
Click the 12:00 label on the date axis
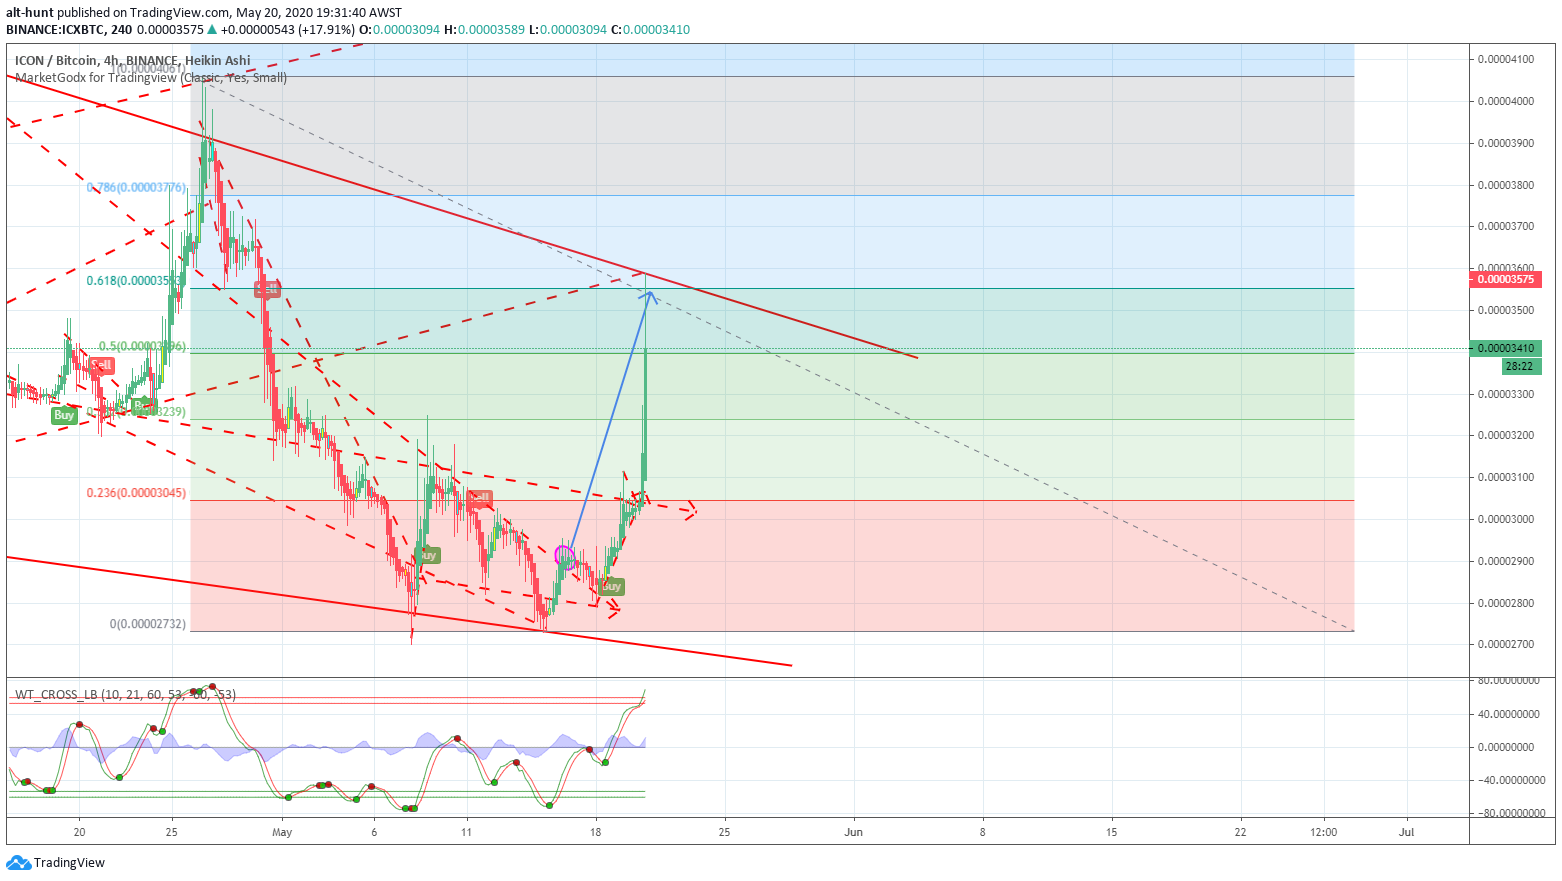(x=1323, y=832)
